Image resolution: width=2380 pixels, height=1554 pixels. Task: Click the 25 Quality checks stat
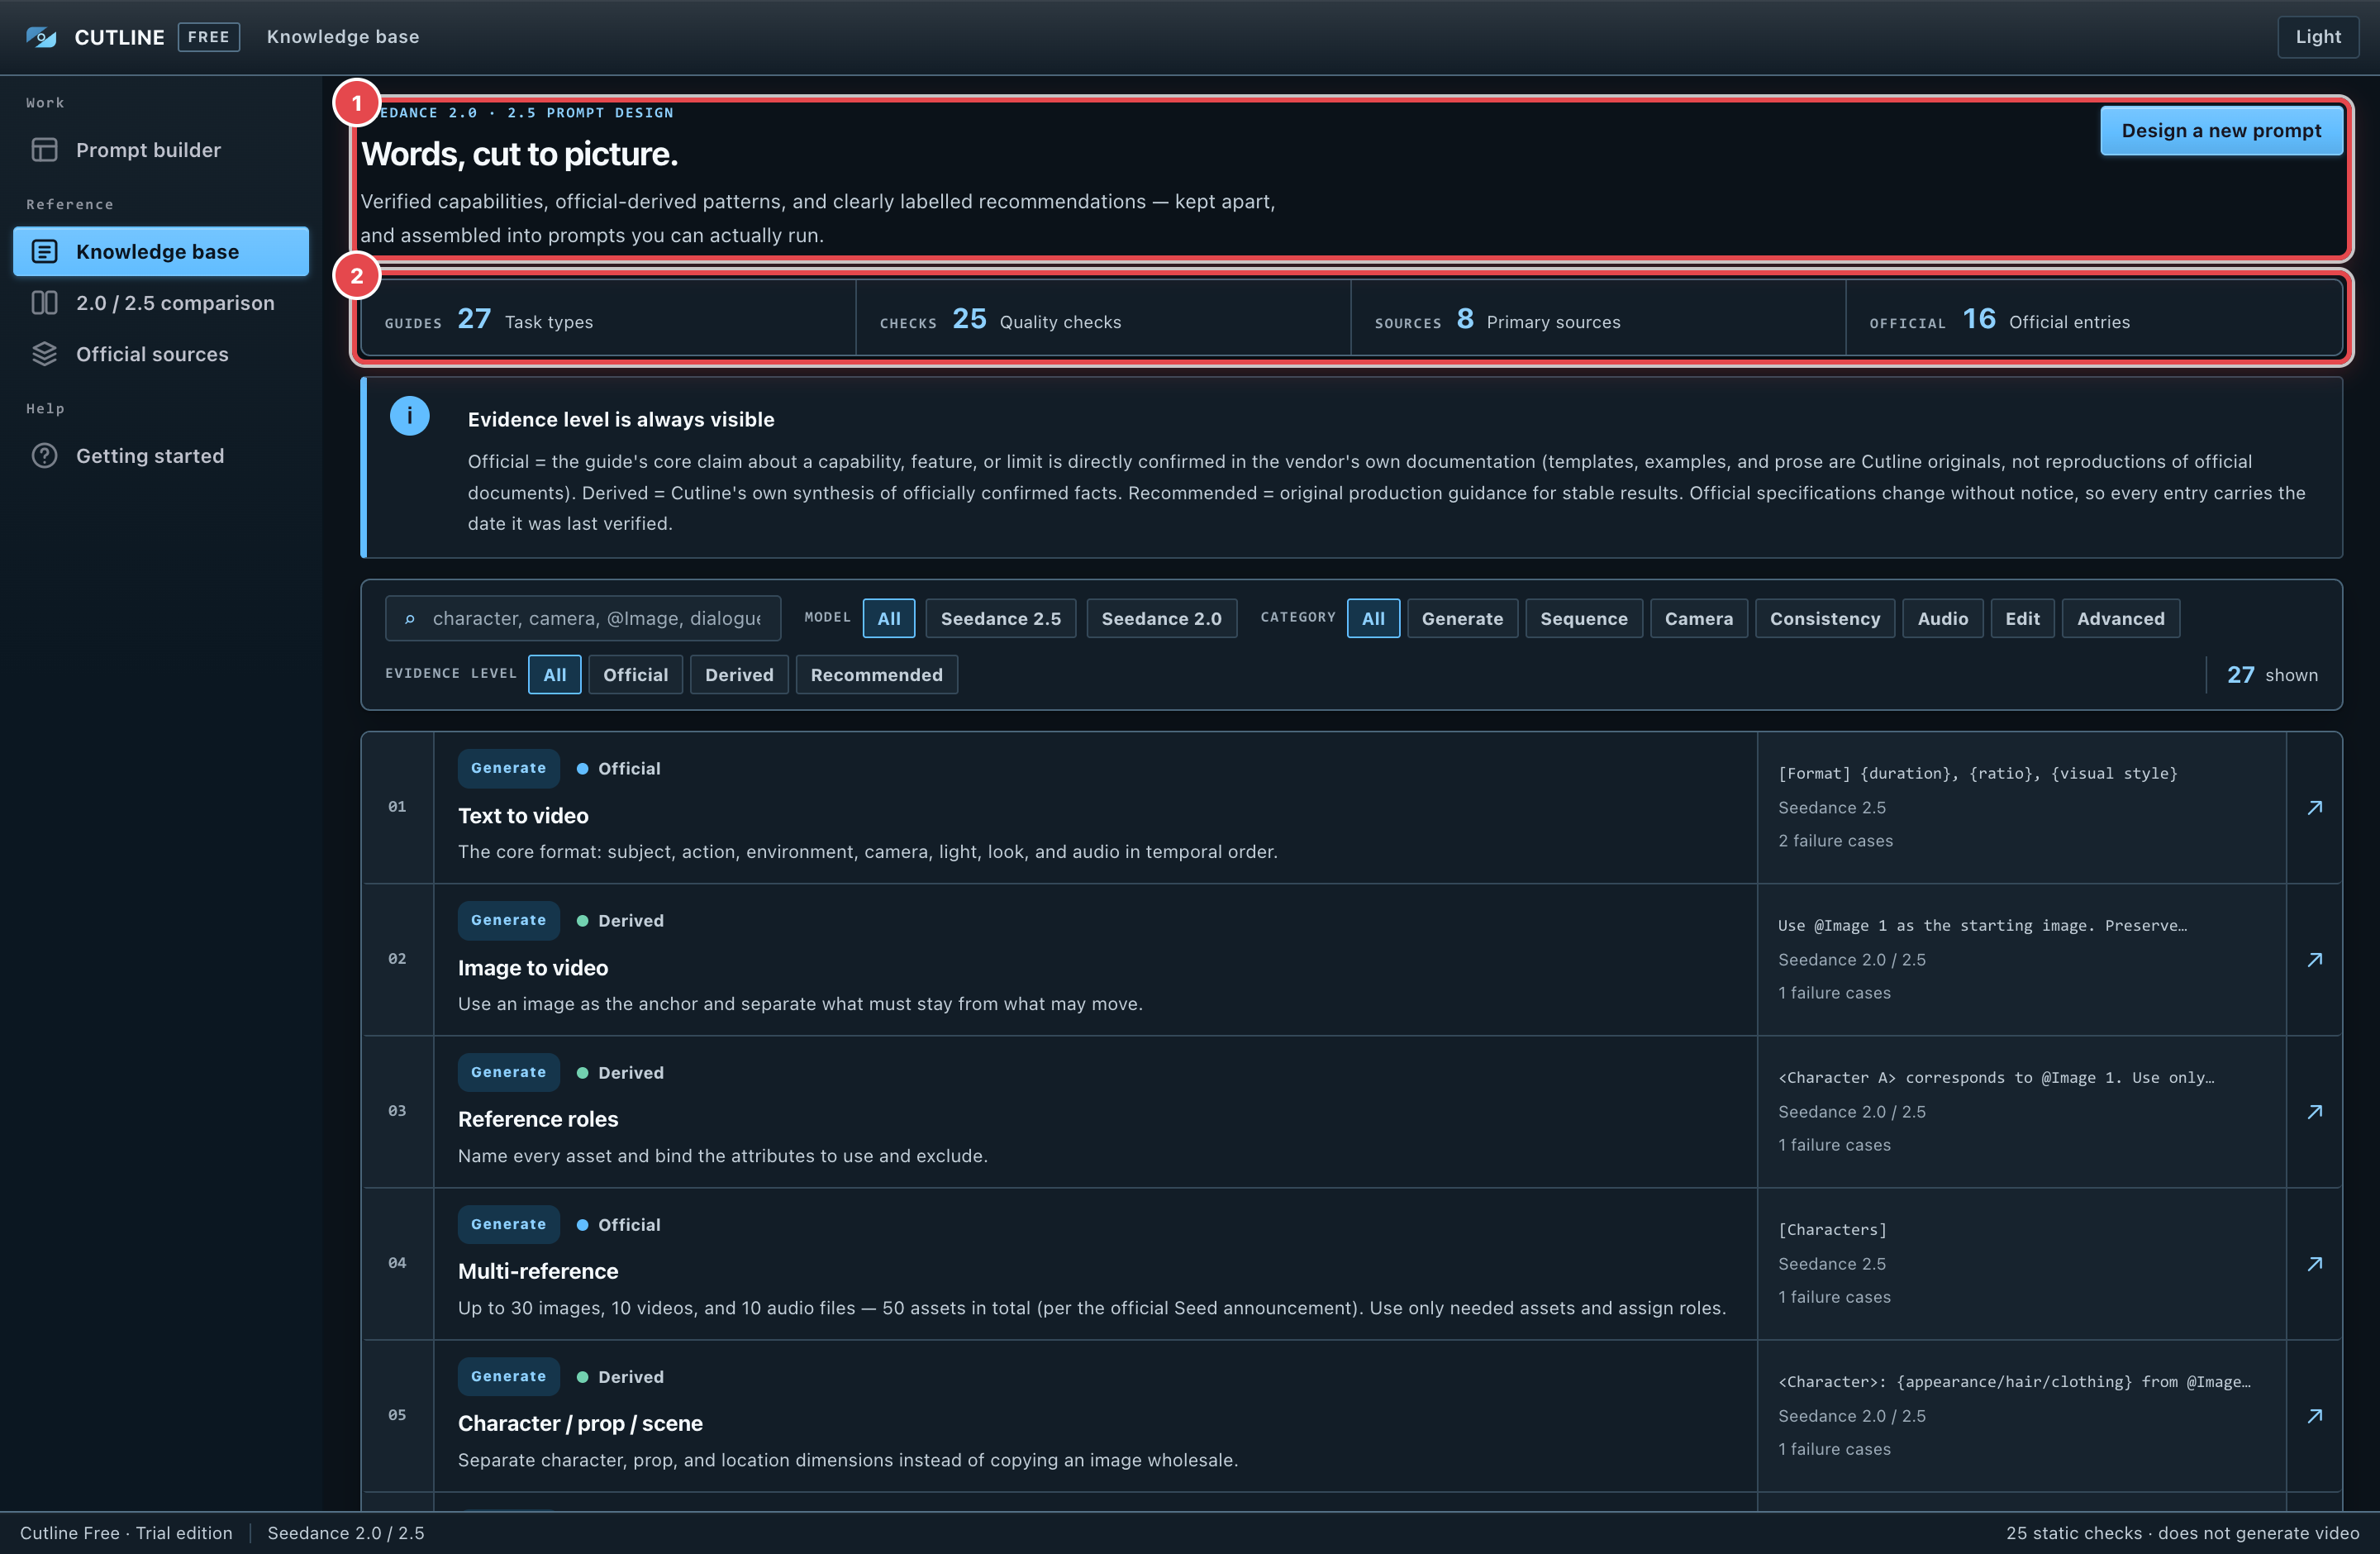pos(1103,319)
